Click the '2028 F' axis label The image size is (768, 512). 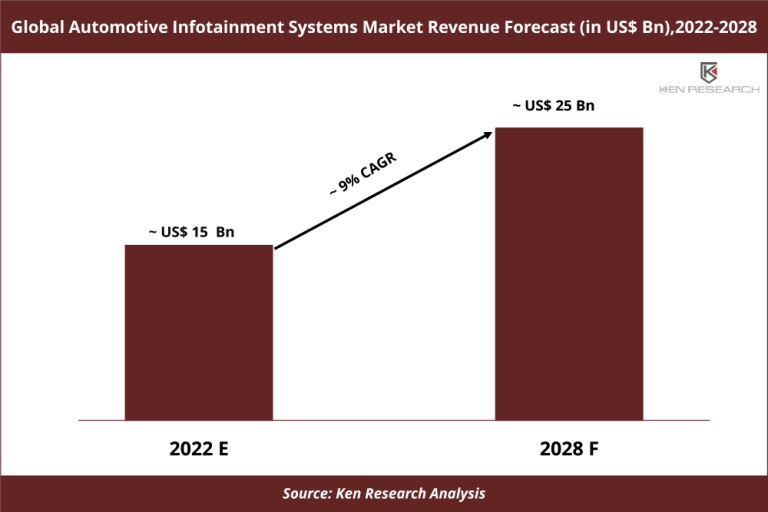coord(569,449)
